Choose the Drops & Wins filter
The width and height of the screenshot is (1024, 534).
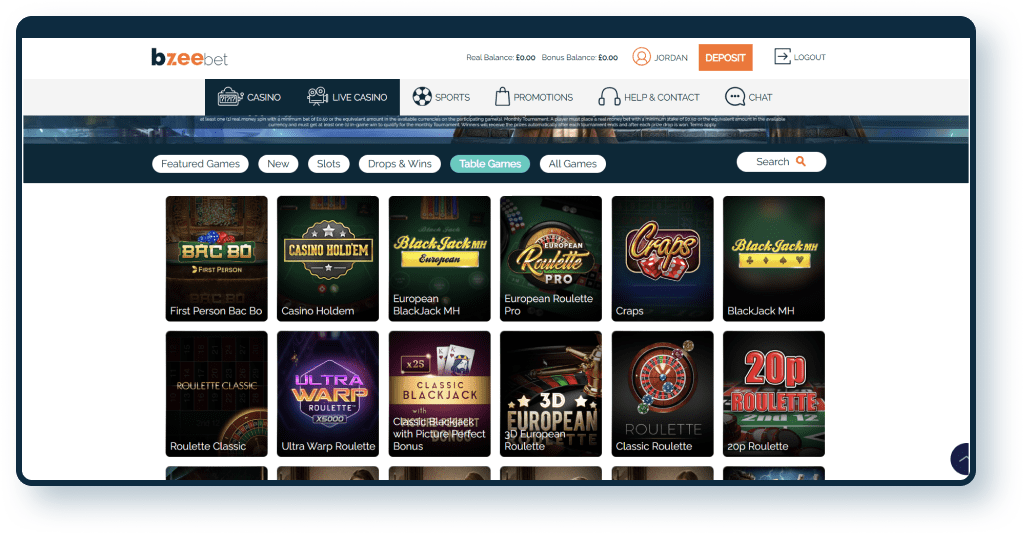coord(400,164)
